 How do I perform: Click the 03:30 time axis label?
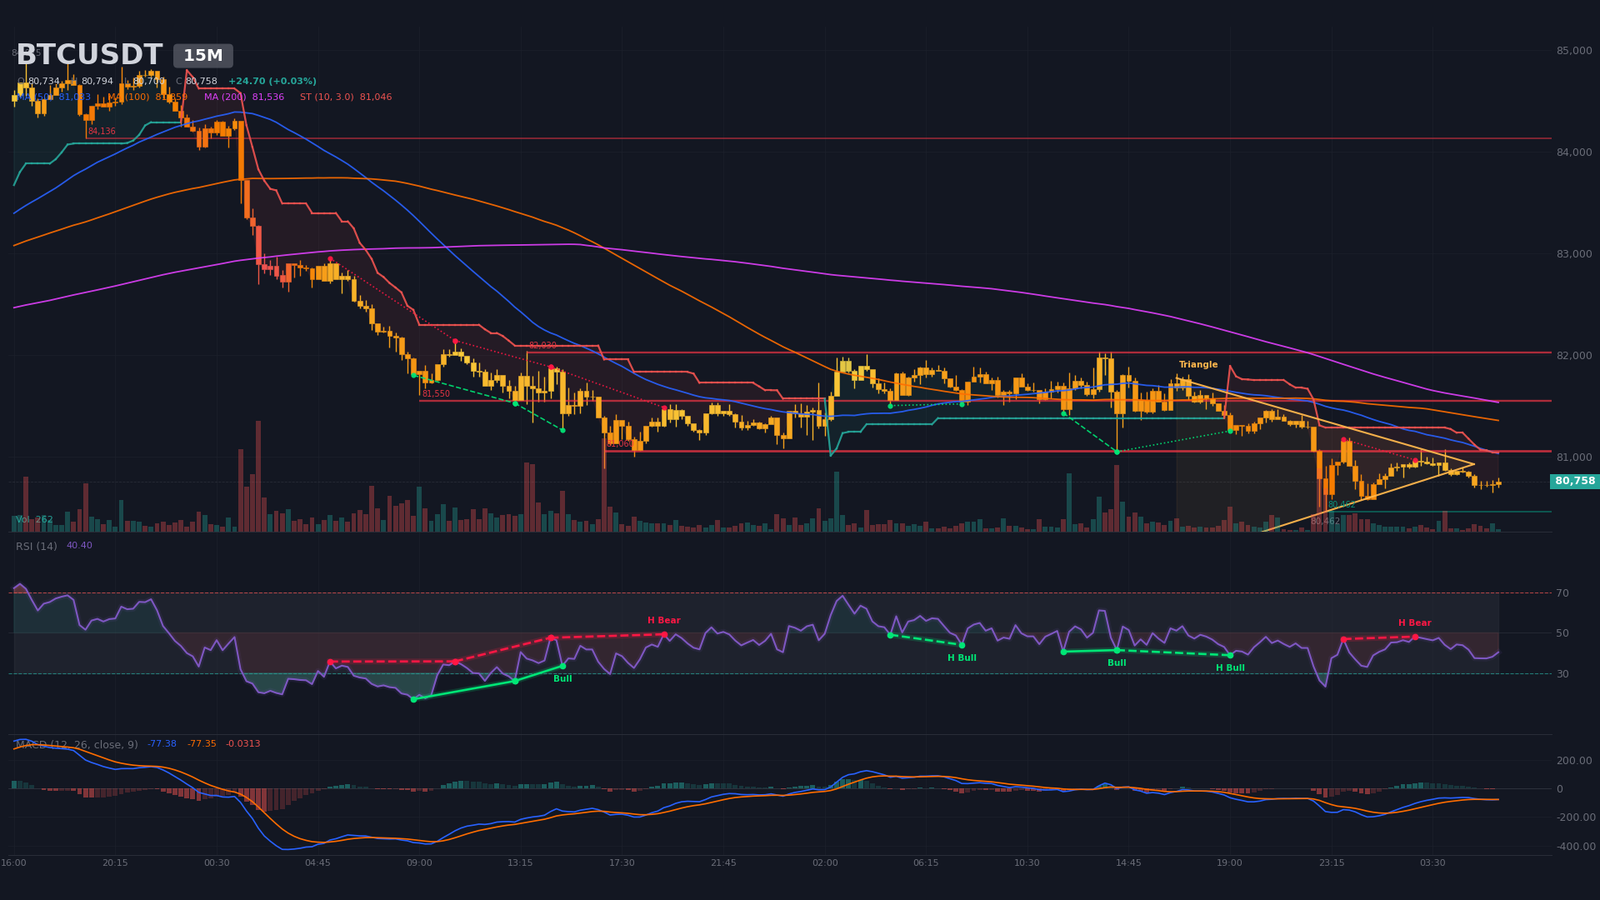1432,863
